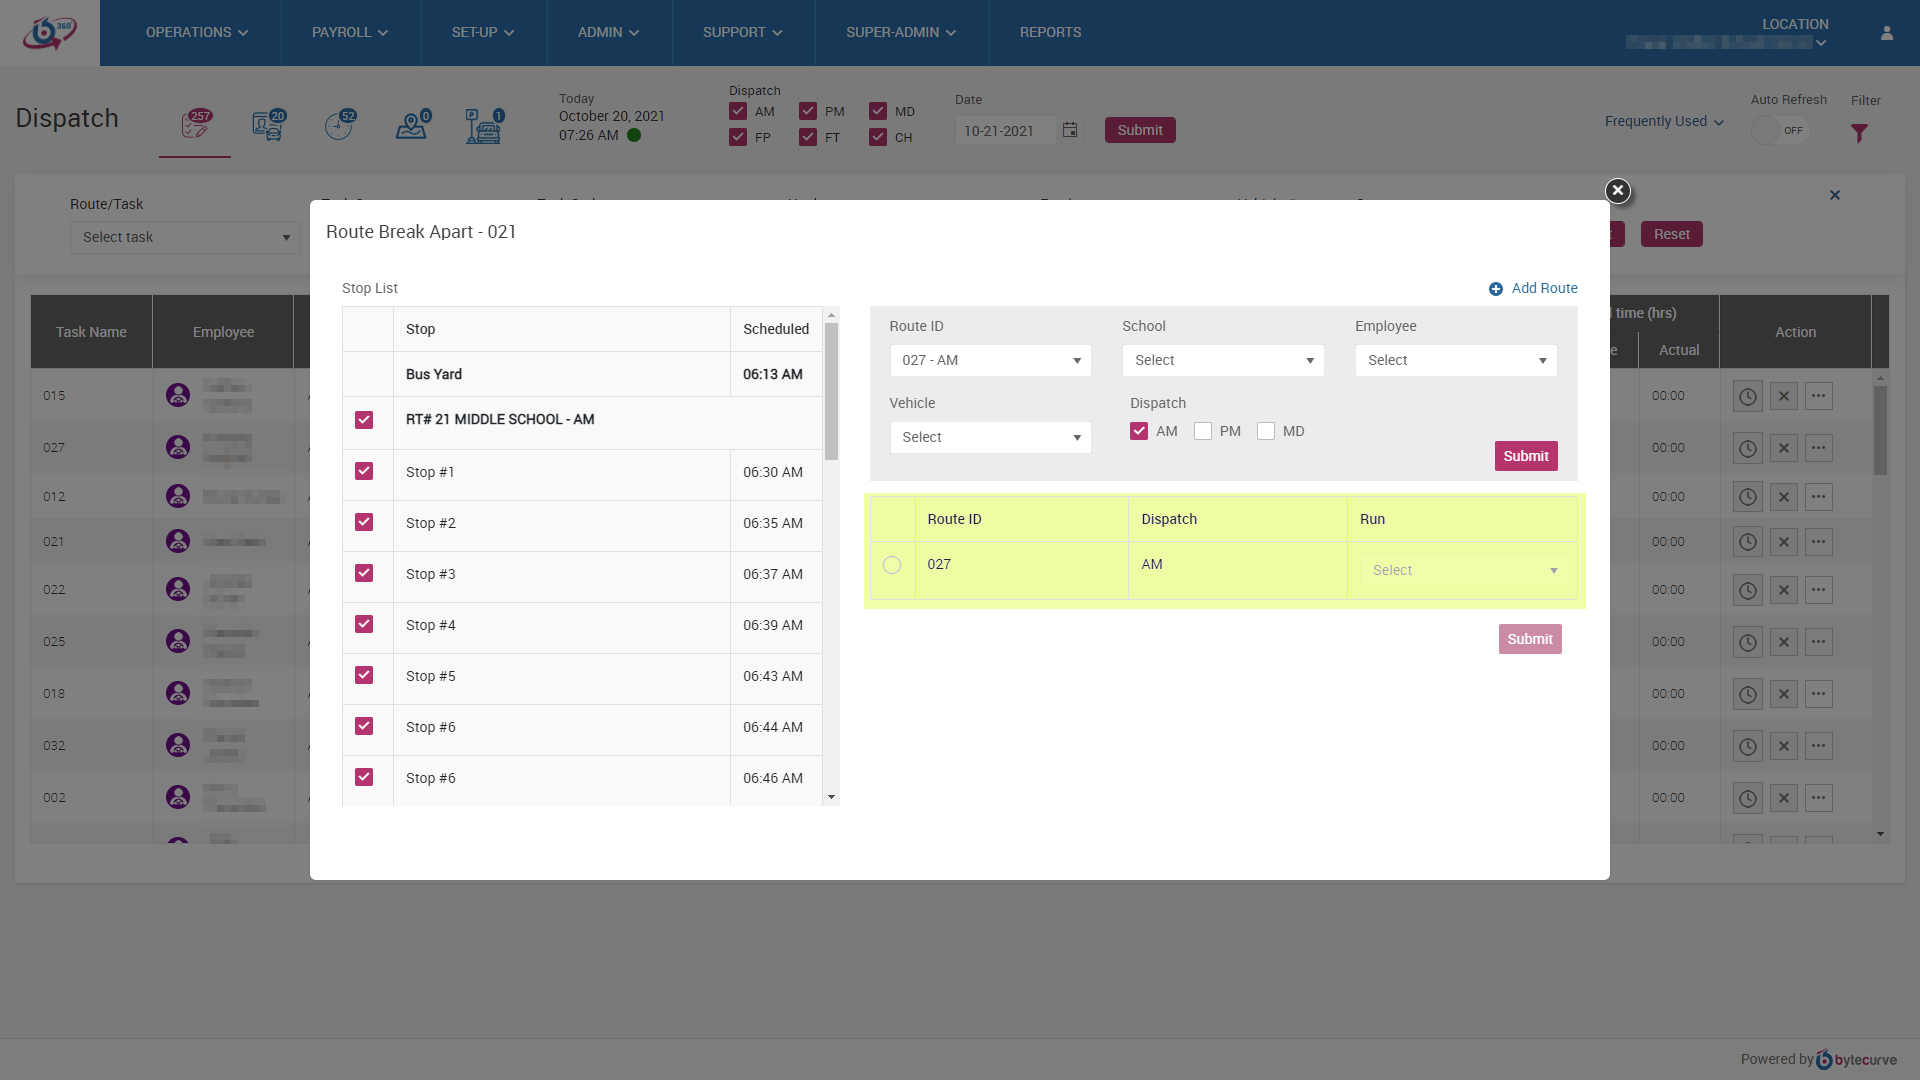Click the clock icon with 52 badge
This screenshot has width=1920, height=1080.
pyautogui.click(x=339, y=126)
